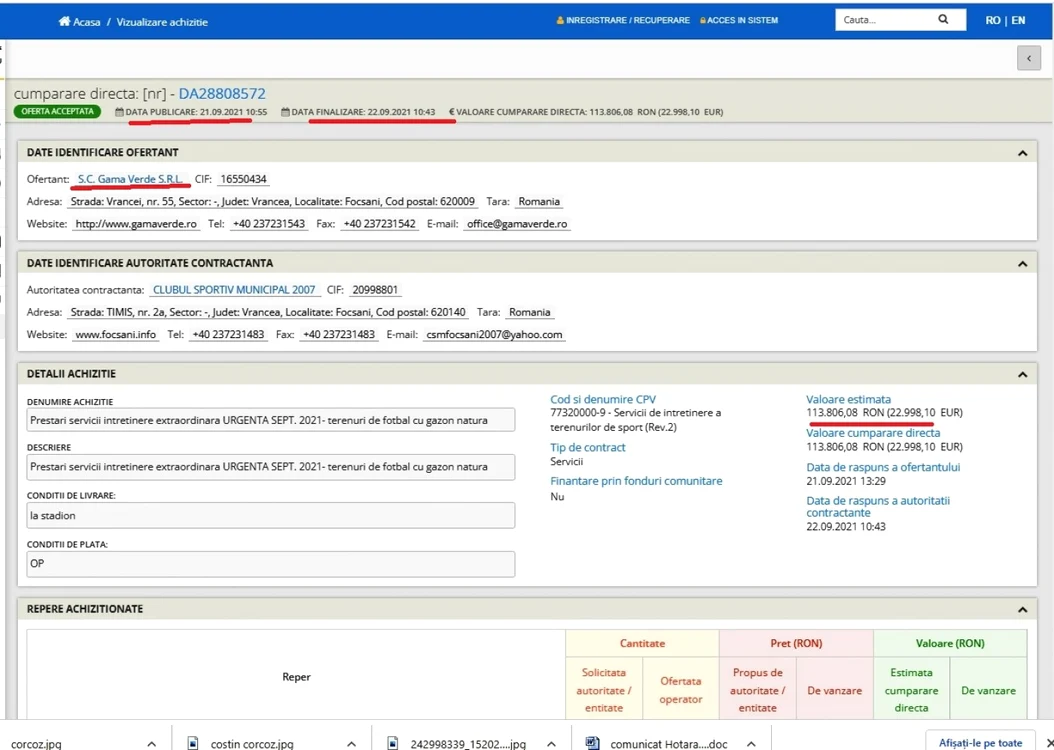Collapse the Repere Achizitionate section
1054x750 pixels.
(x=1022, y=610)
